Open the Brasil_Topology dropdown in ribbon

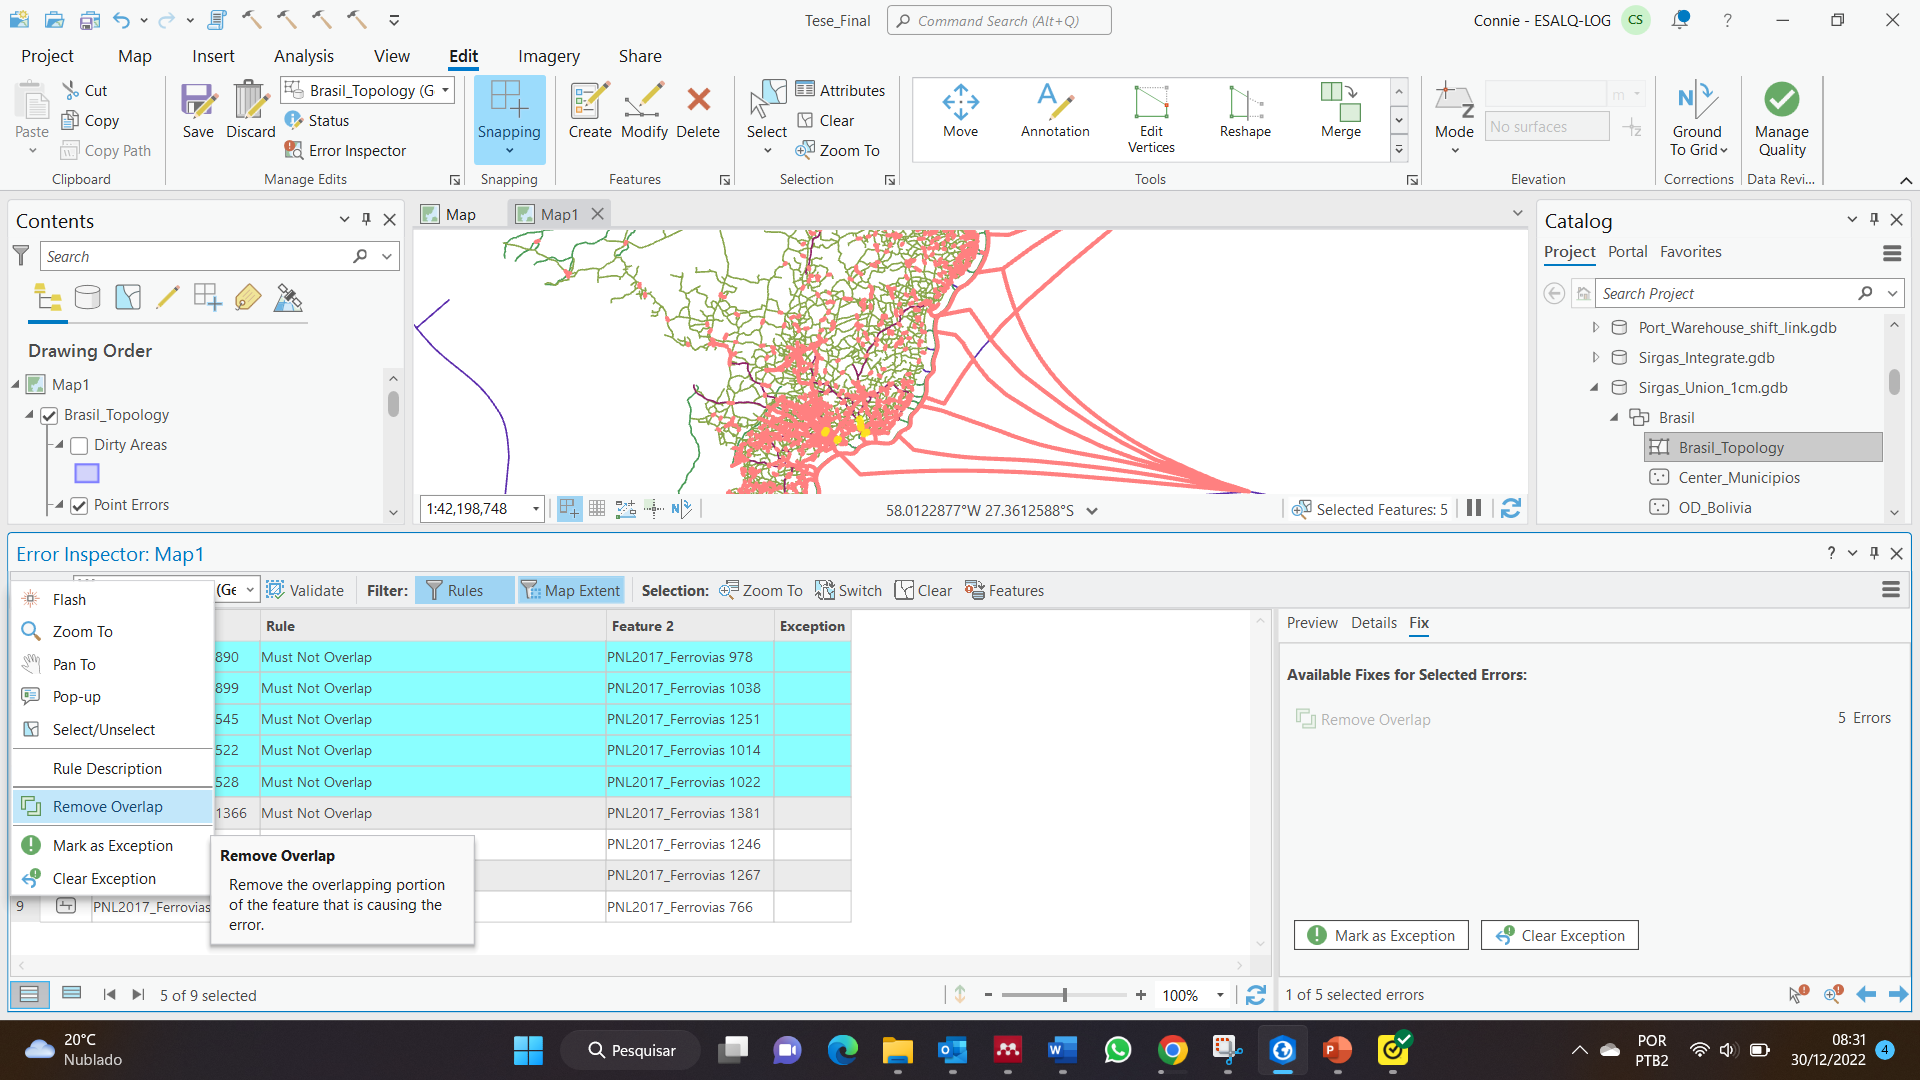[445, 90]
